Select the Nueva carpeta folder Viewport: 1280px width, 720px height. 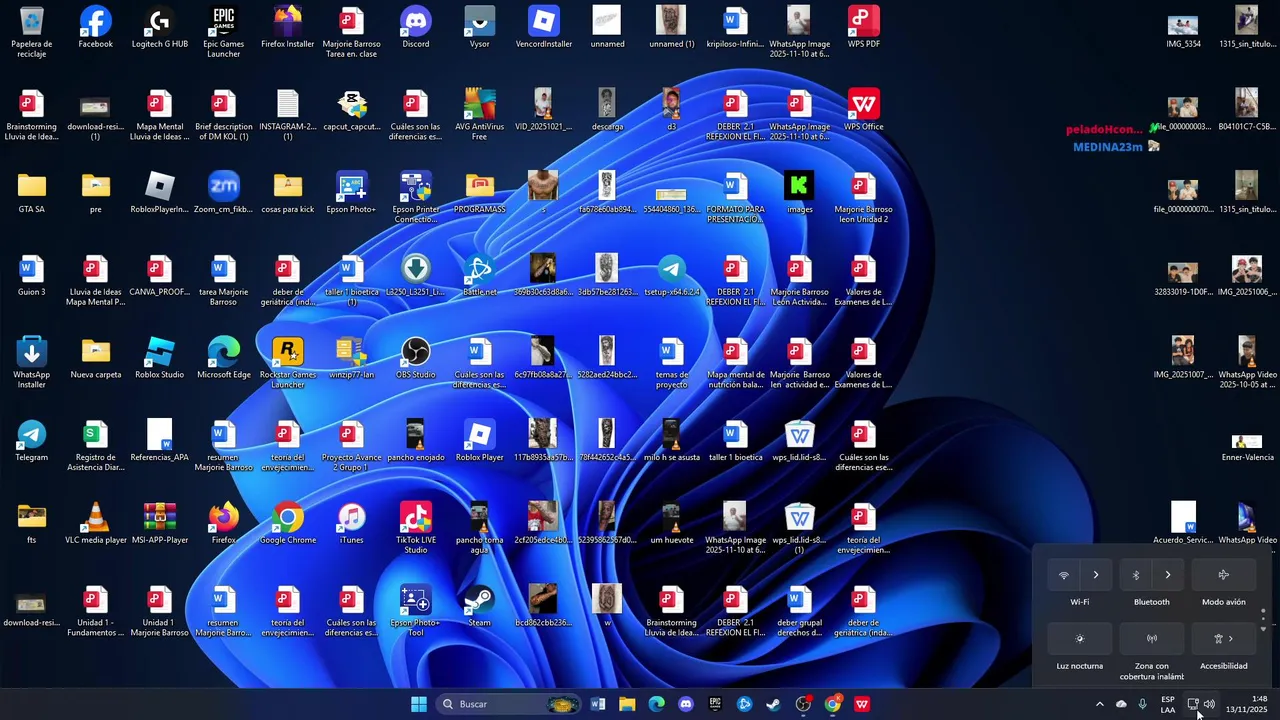(96, 357)
